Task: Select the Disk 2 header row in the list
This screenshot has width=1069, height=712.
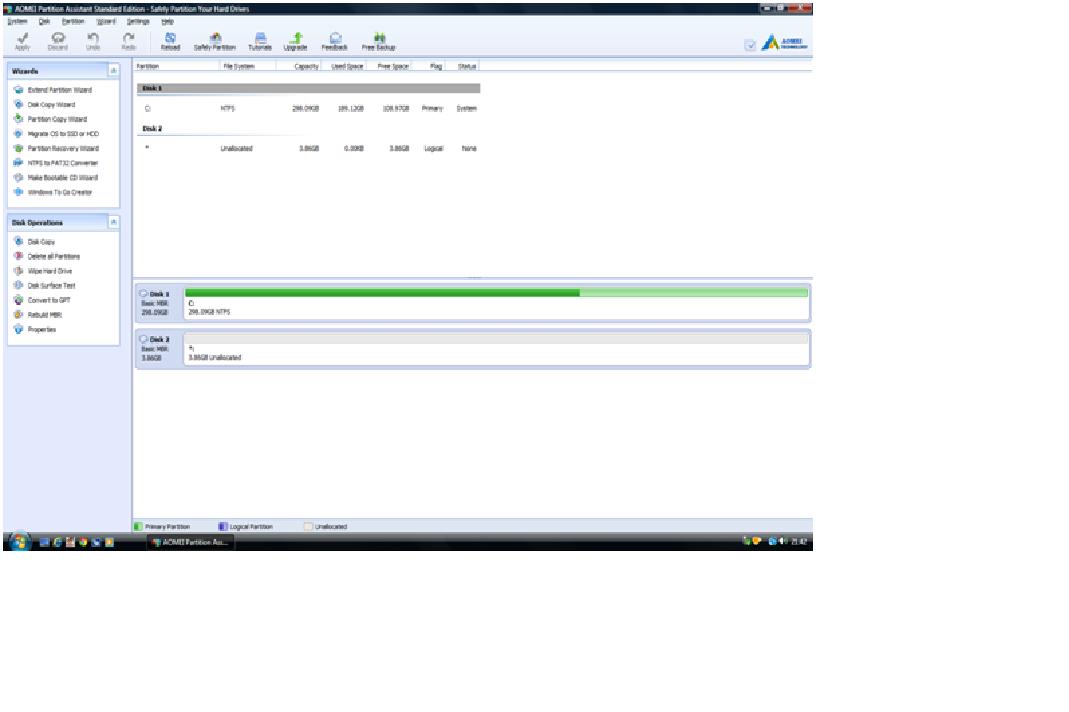Action: coord(308,129)
